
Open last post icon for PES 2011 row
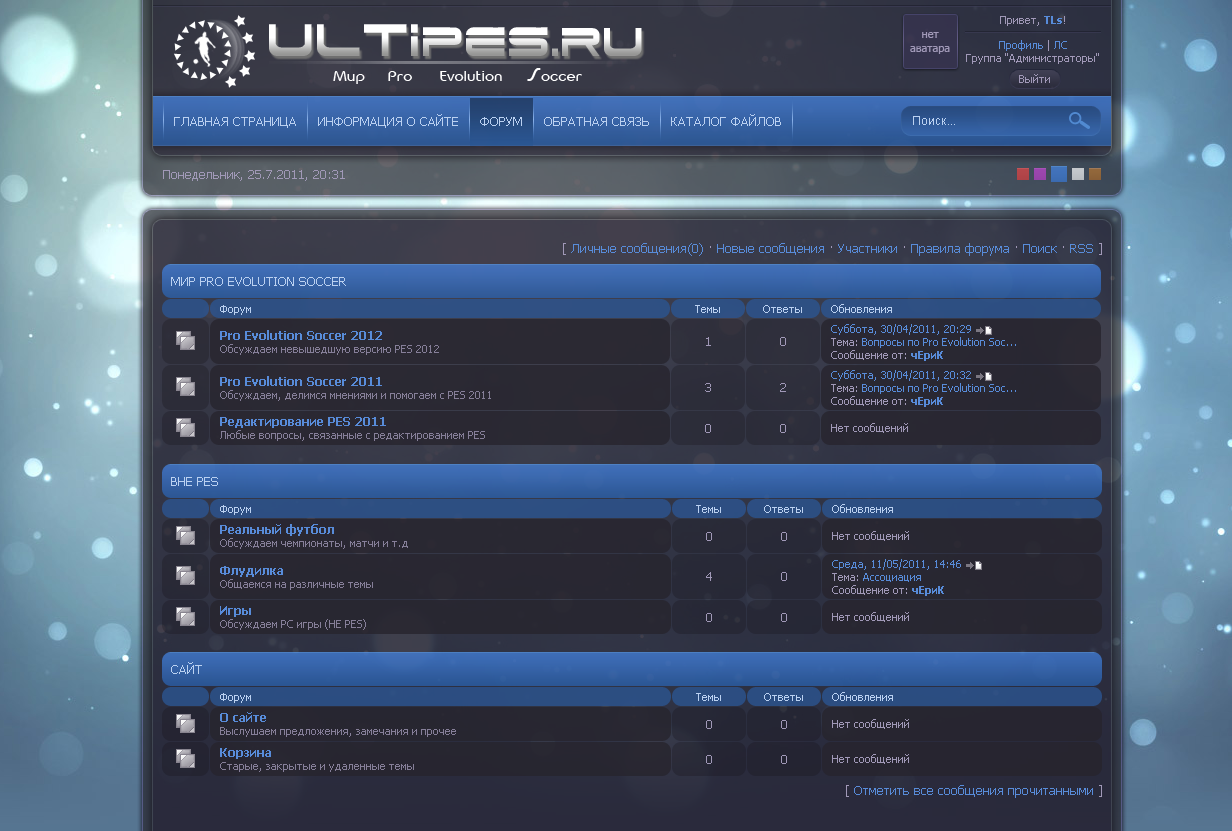pyautogui.click(x=983, y=376)
